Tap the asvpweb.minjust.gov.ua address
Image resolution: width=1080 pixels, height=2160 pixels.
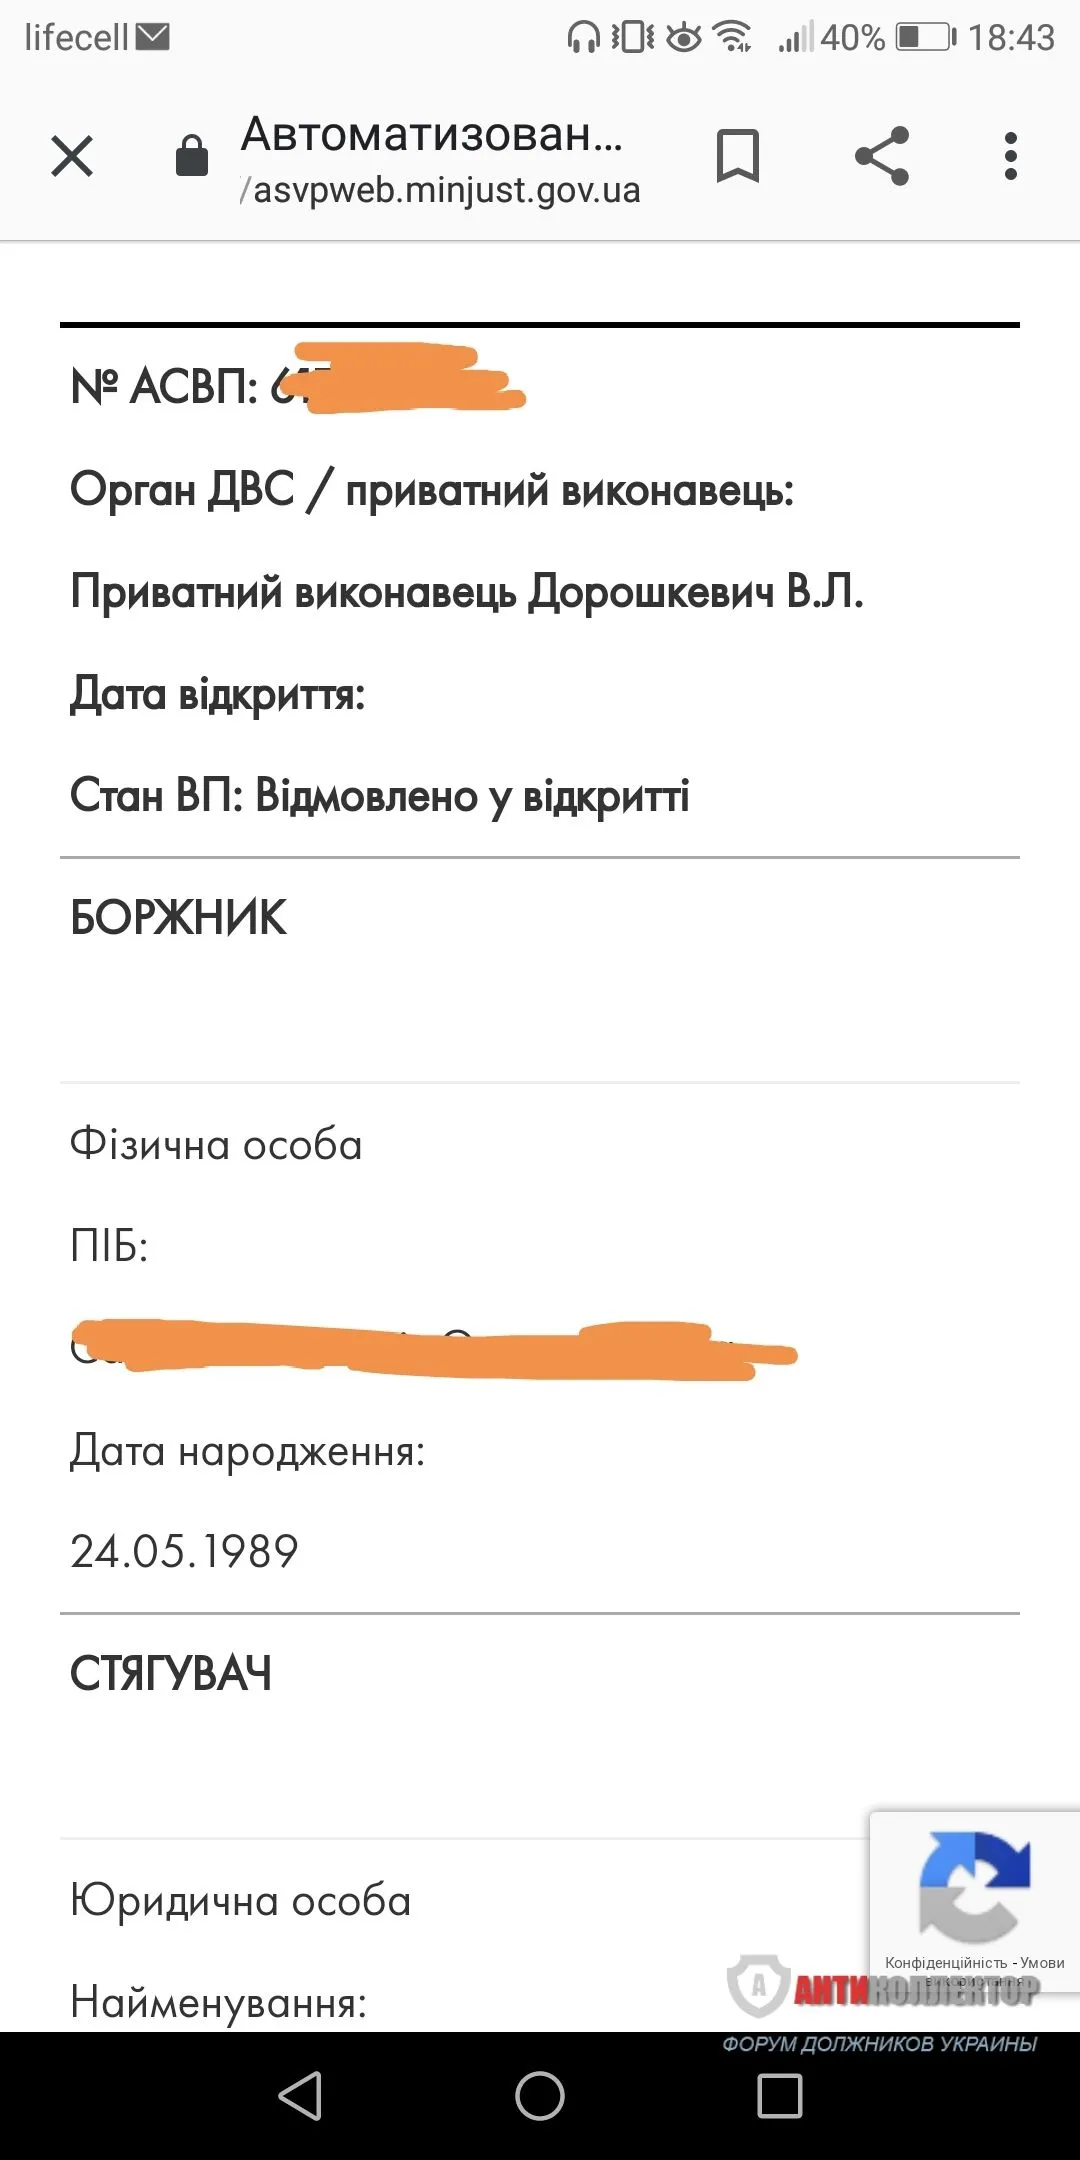pos(440,190)
